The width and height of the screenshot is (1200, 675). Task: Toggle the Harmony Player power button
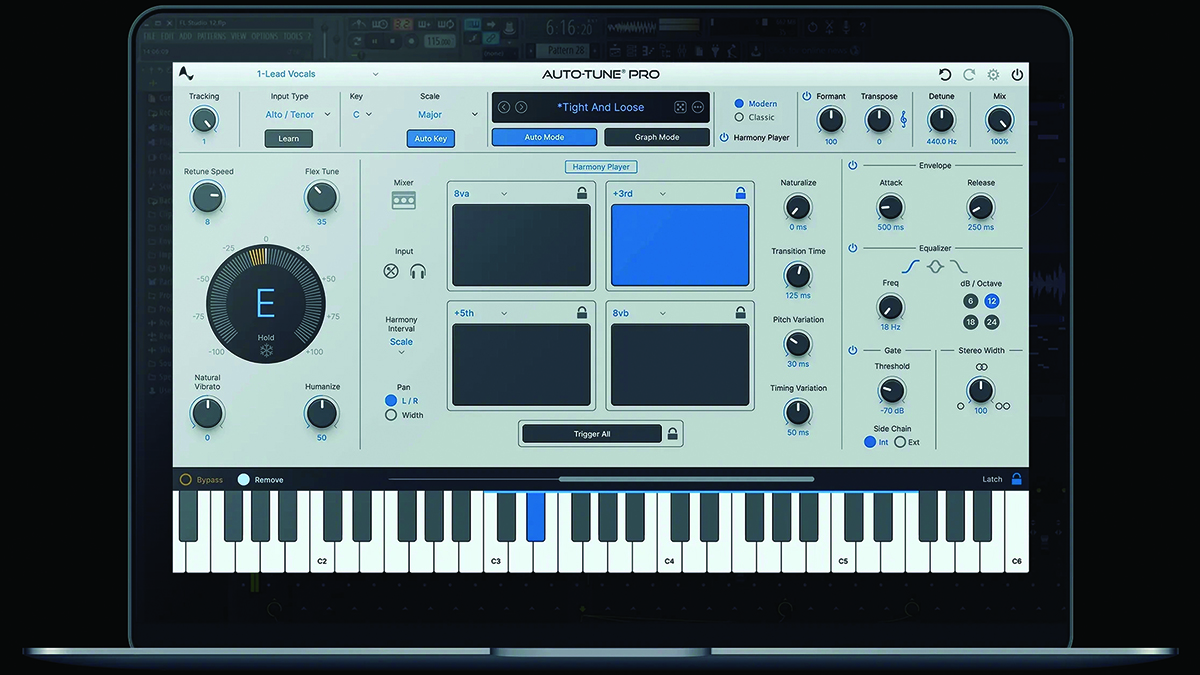click(x=725, y=137)
